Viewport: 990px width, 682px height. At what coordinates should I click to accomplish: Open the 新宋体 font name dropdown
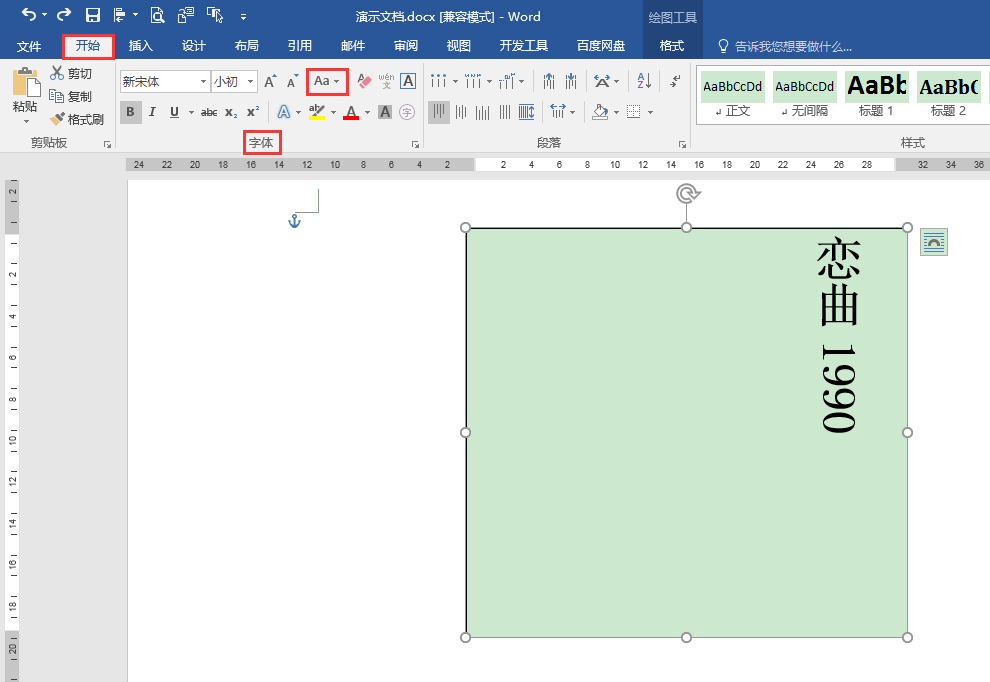(x=203, y=81)
